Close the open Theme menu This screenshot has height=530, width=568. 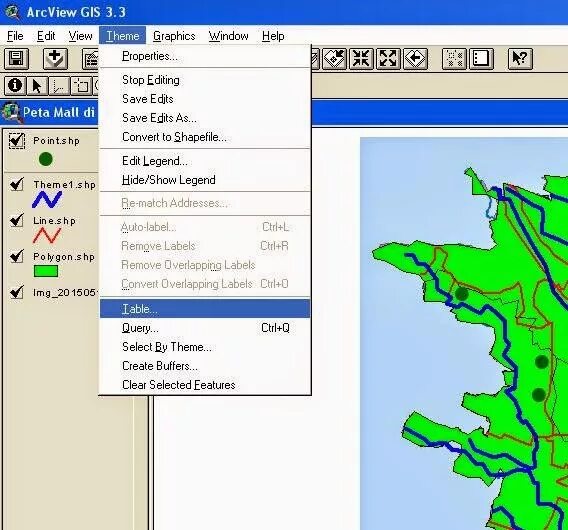coord(122,36)
